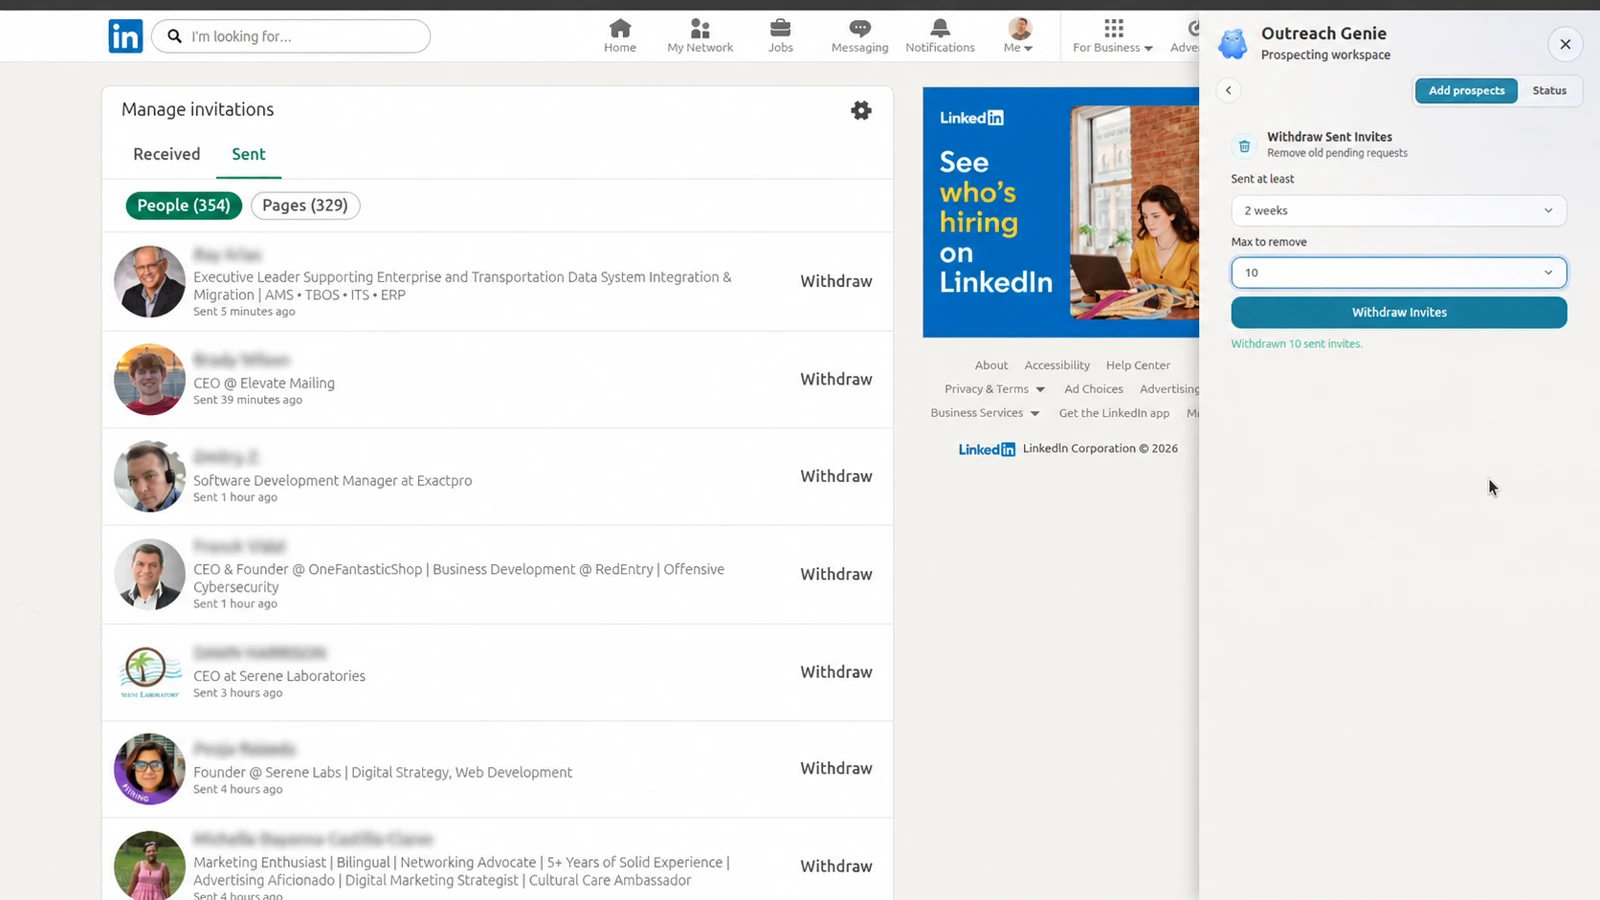Open Exactpro manager's profile photo
1600x900 pixels.
(150, 477)
